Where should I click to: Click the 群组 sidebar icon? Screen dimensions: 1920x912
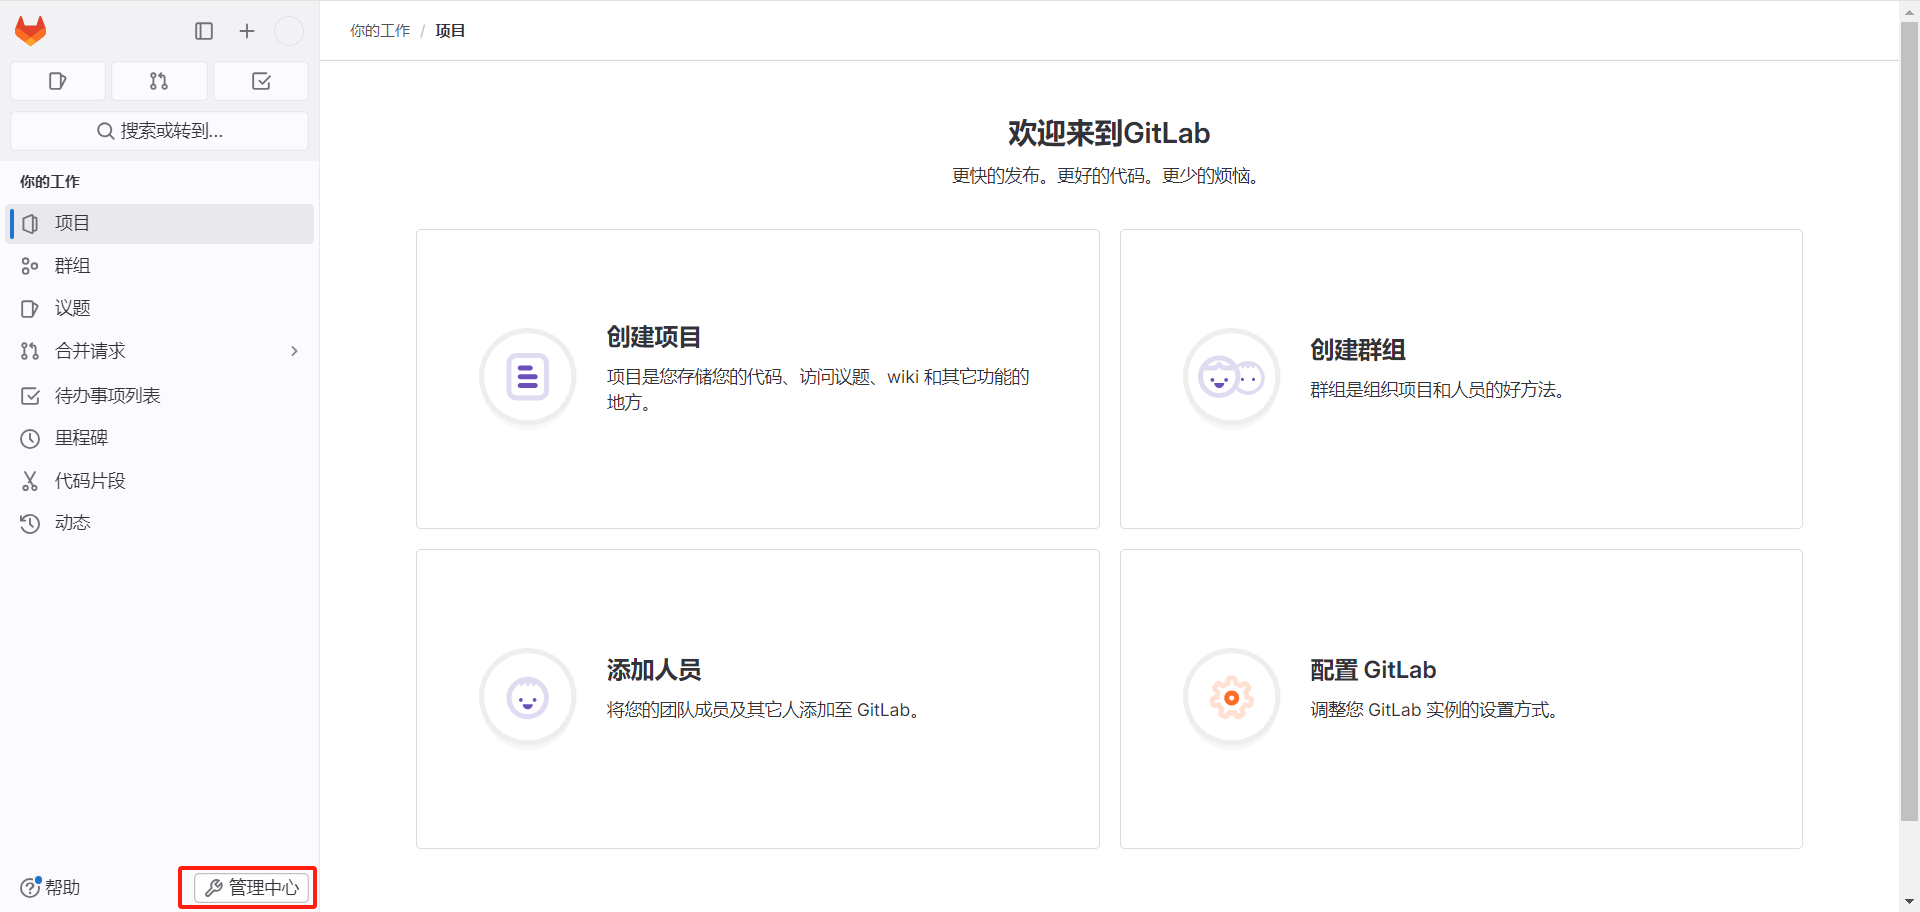30,266
